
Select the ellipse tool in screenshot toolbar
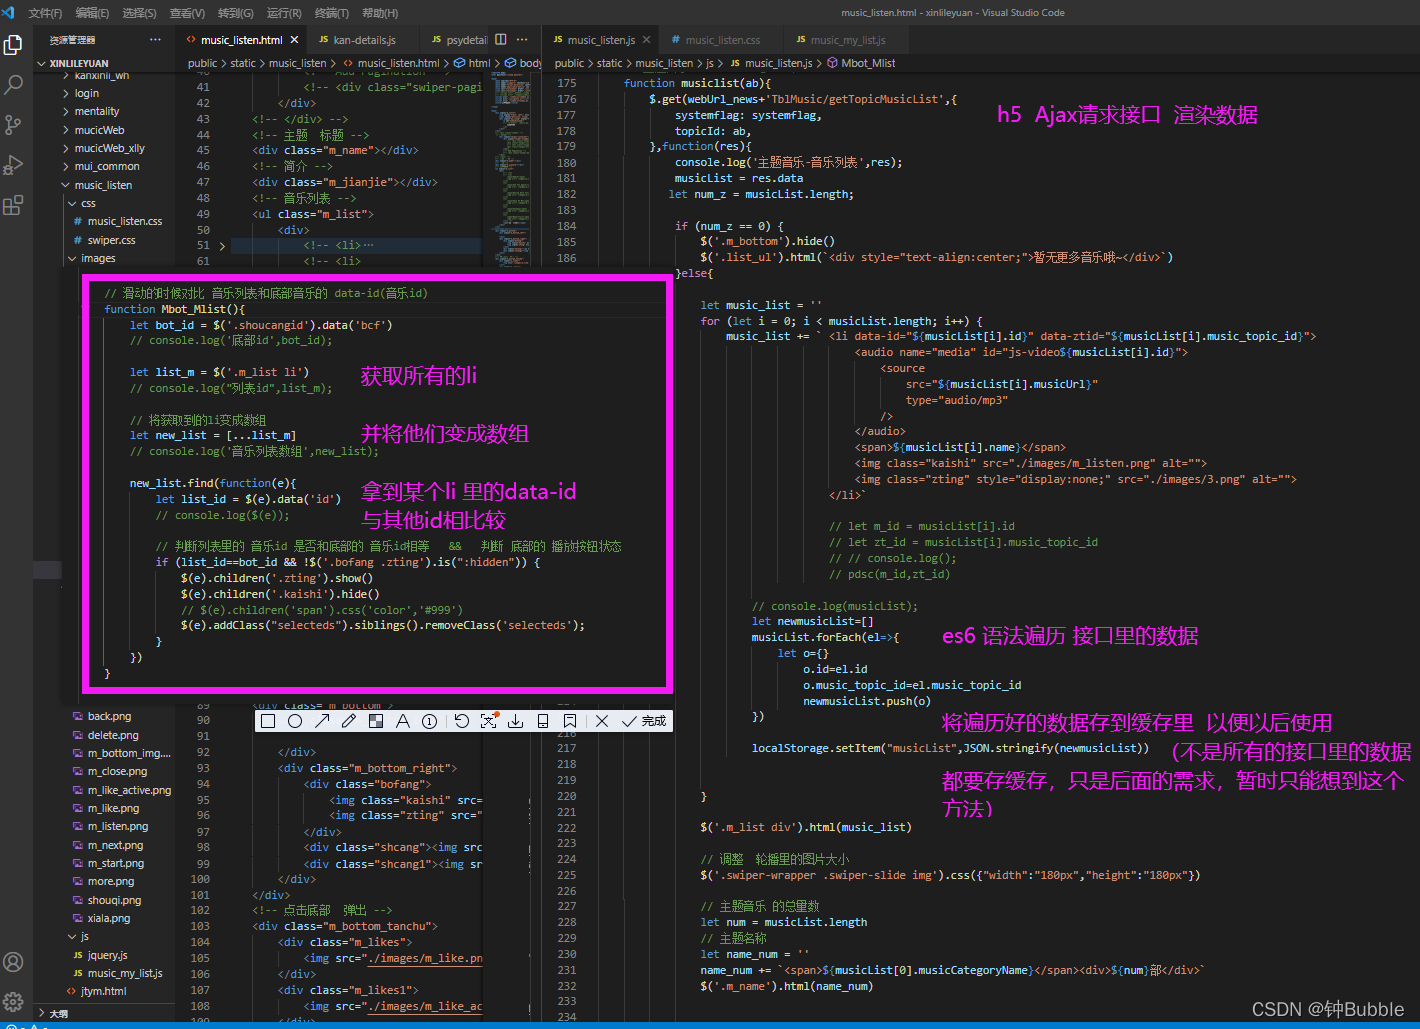(x=295, y=721)
